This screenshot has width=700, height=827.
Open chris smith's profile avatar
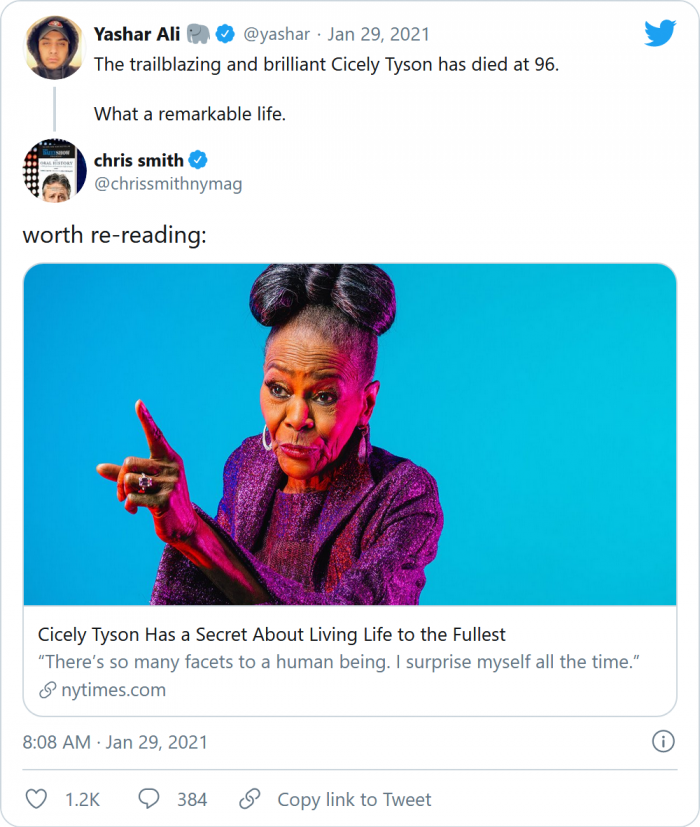pyautogui.click(x=53, y=171)
